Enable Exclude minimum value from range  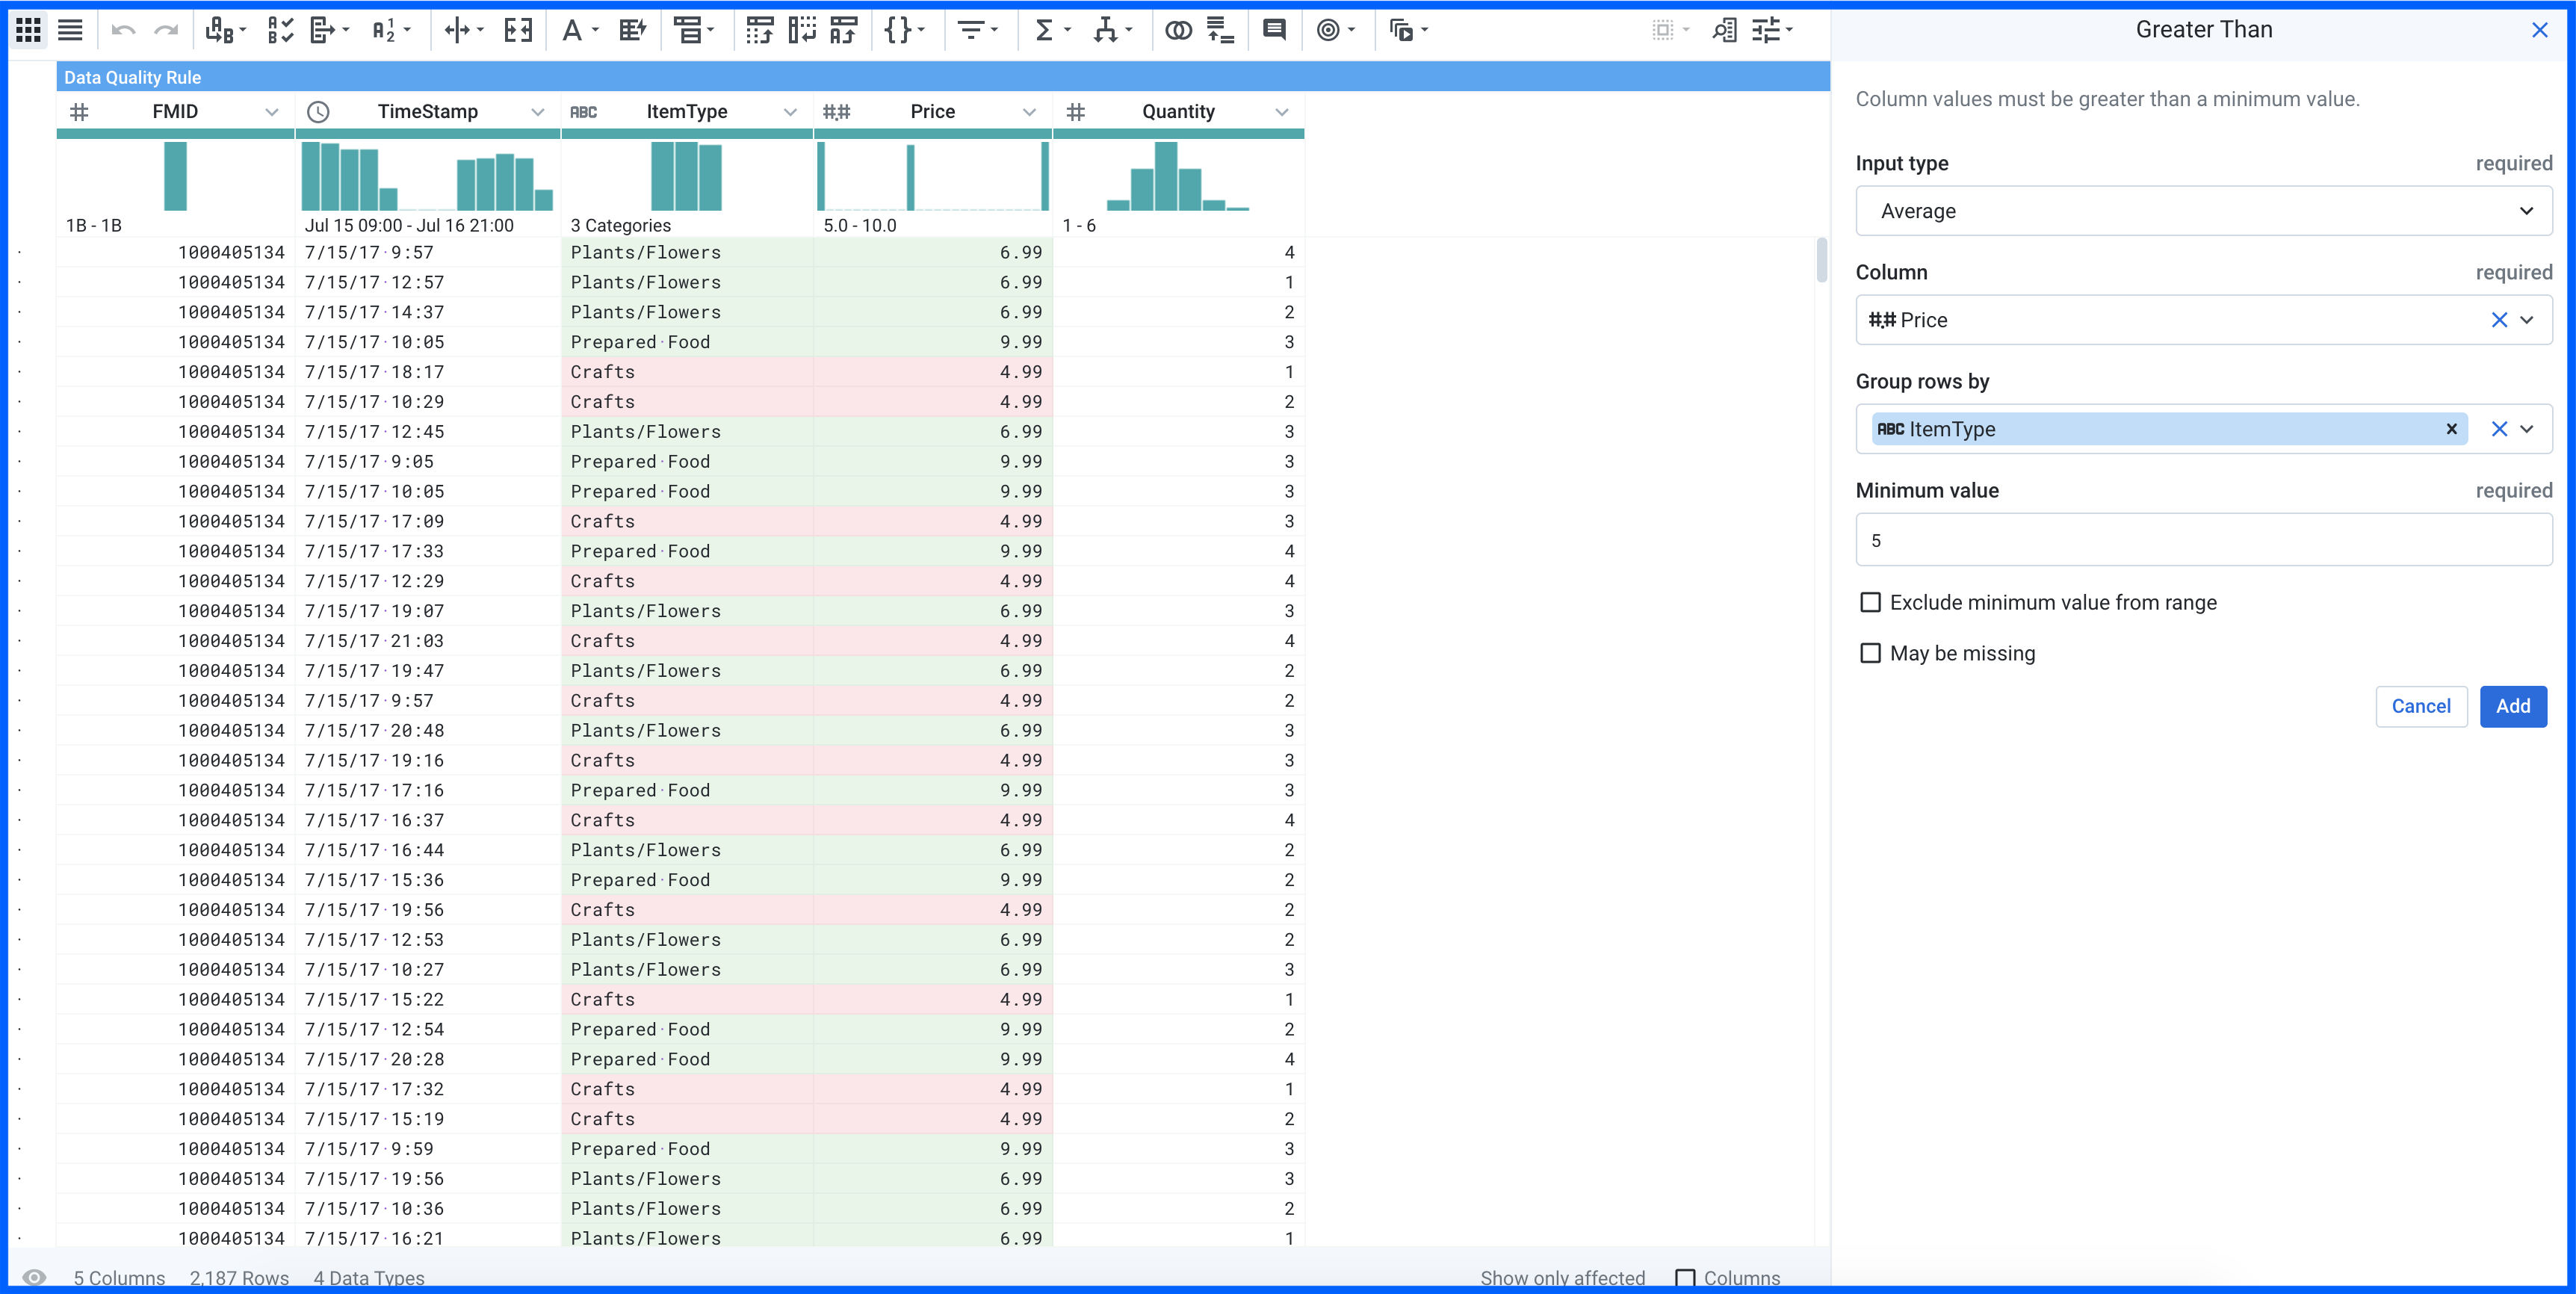1870,602
